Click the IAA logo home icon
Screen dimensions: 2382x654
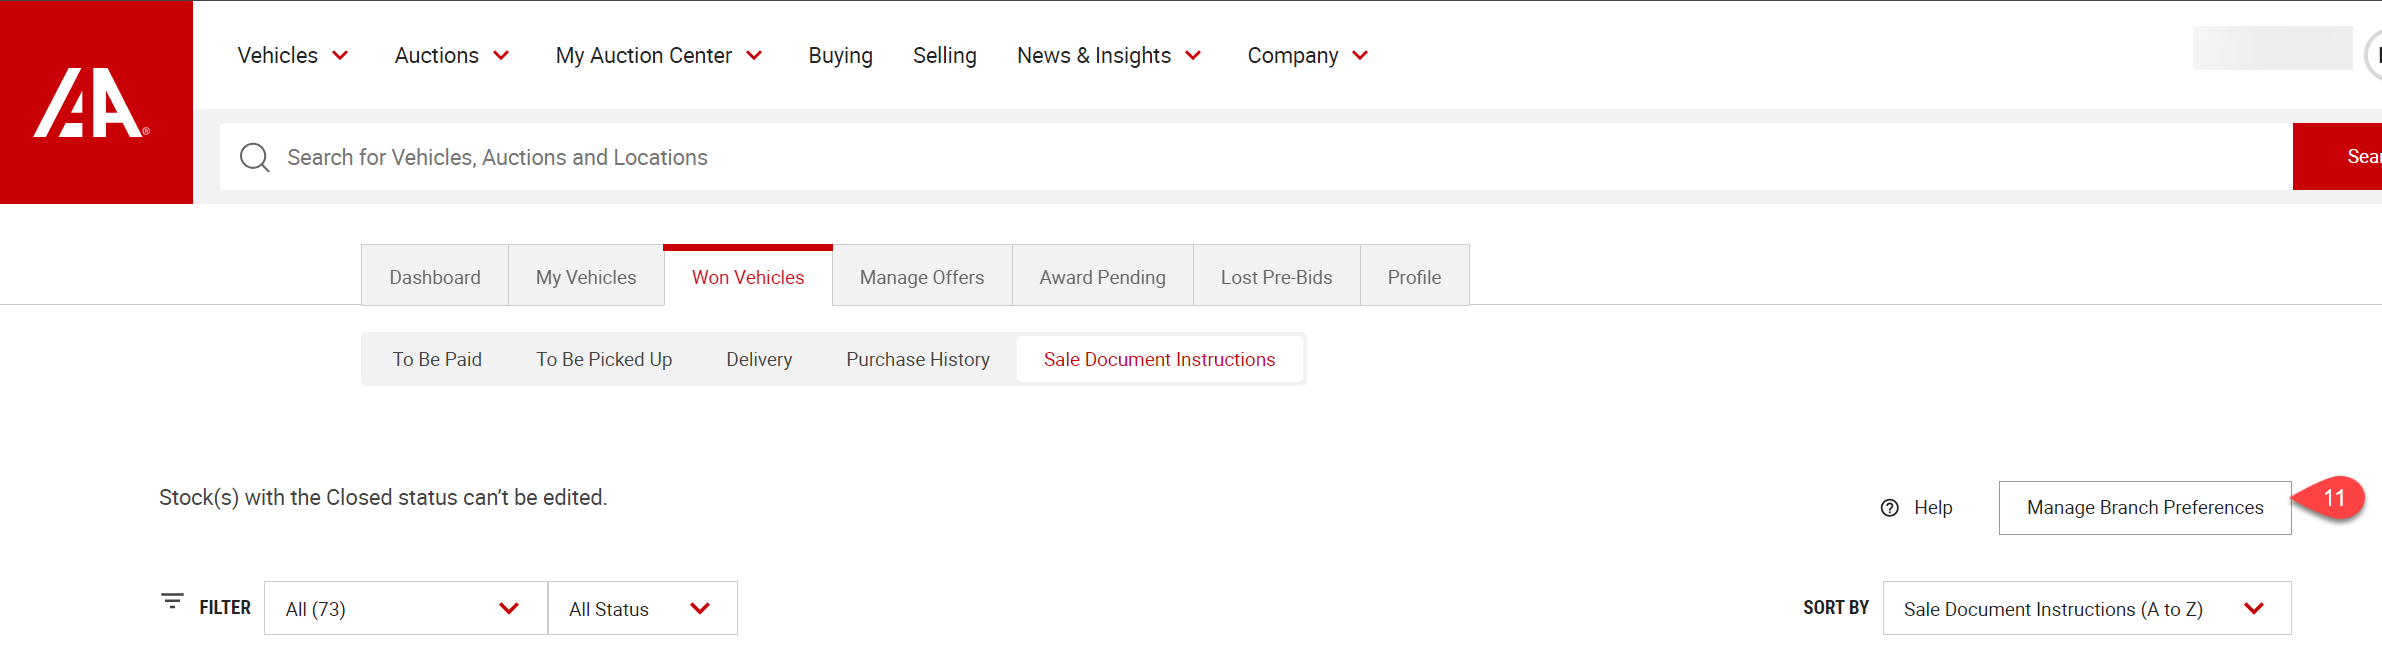click(92, 103)
